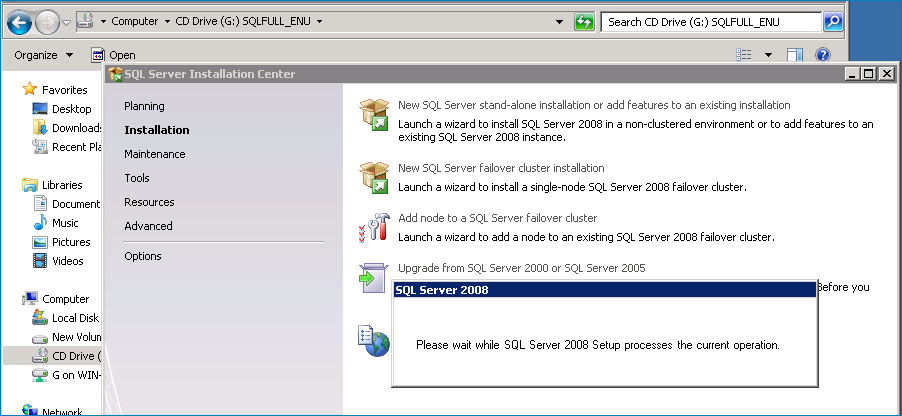This screenshot has width=902, height=416.
Task: Select CD Drive (G:) SQLFULL_ENU breadcrumb
Action: pyautogui.click(x=243, y=21)
